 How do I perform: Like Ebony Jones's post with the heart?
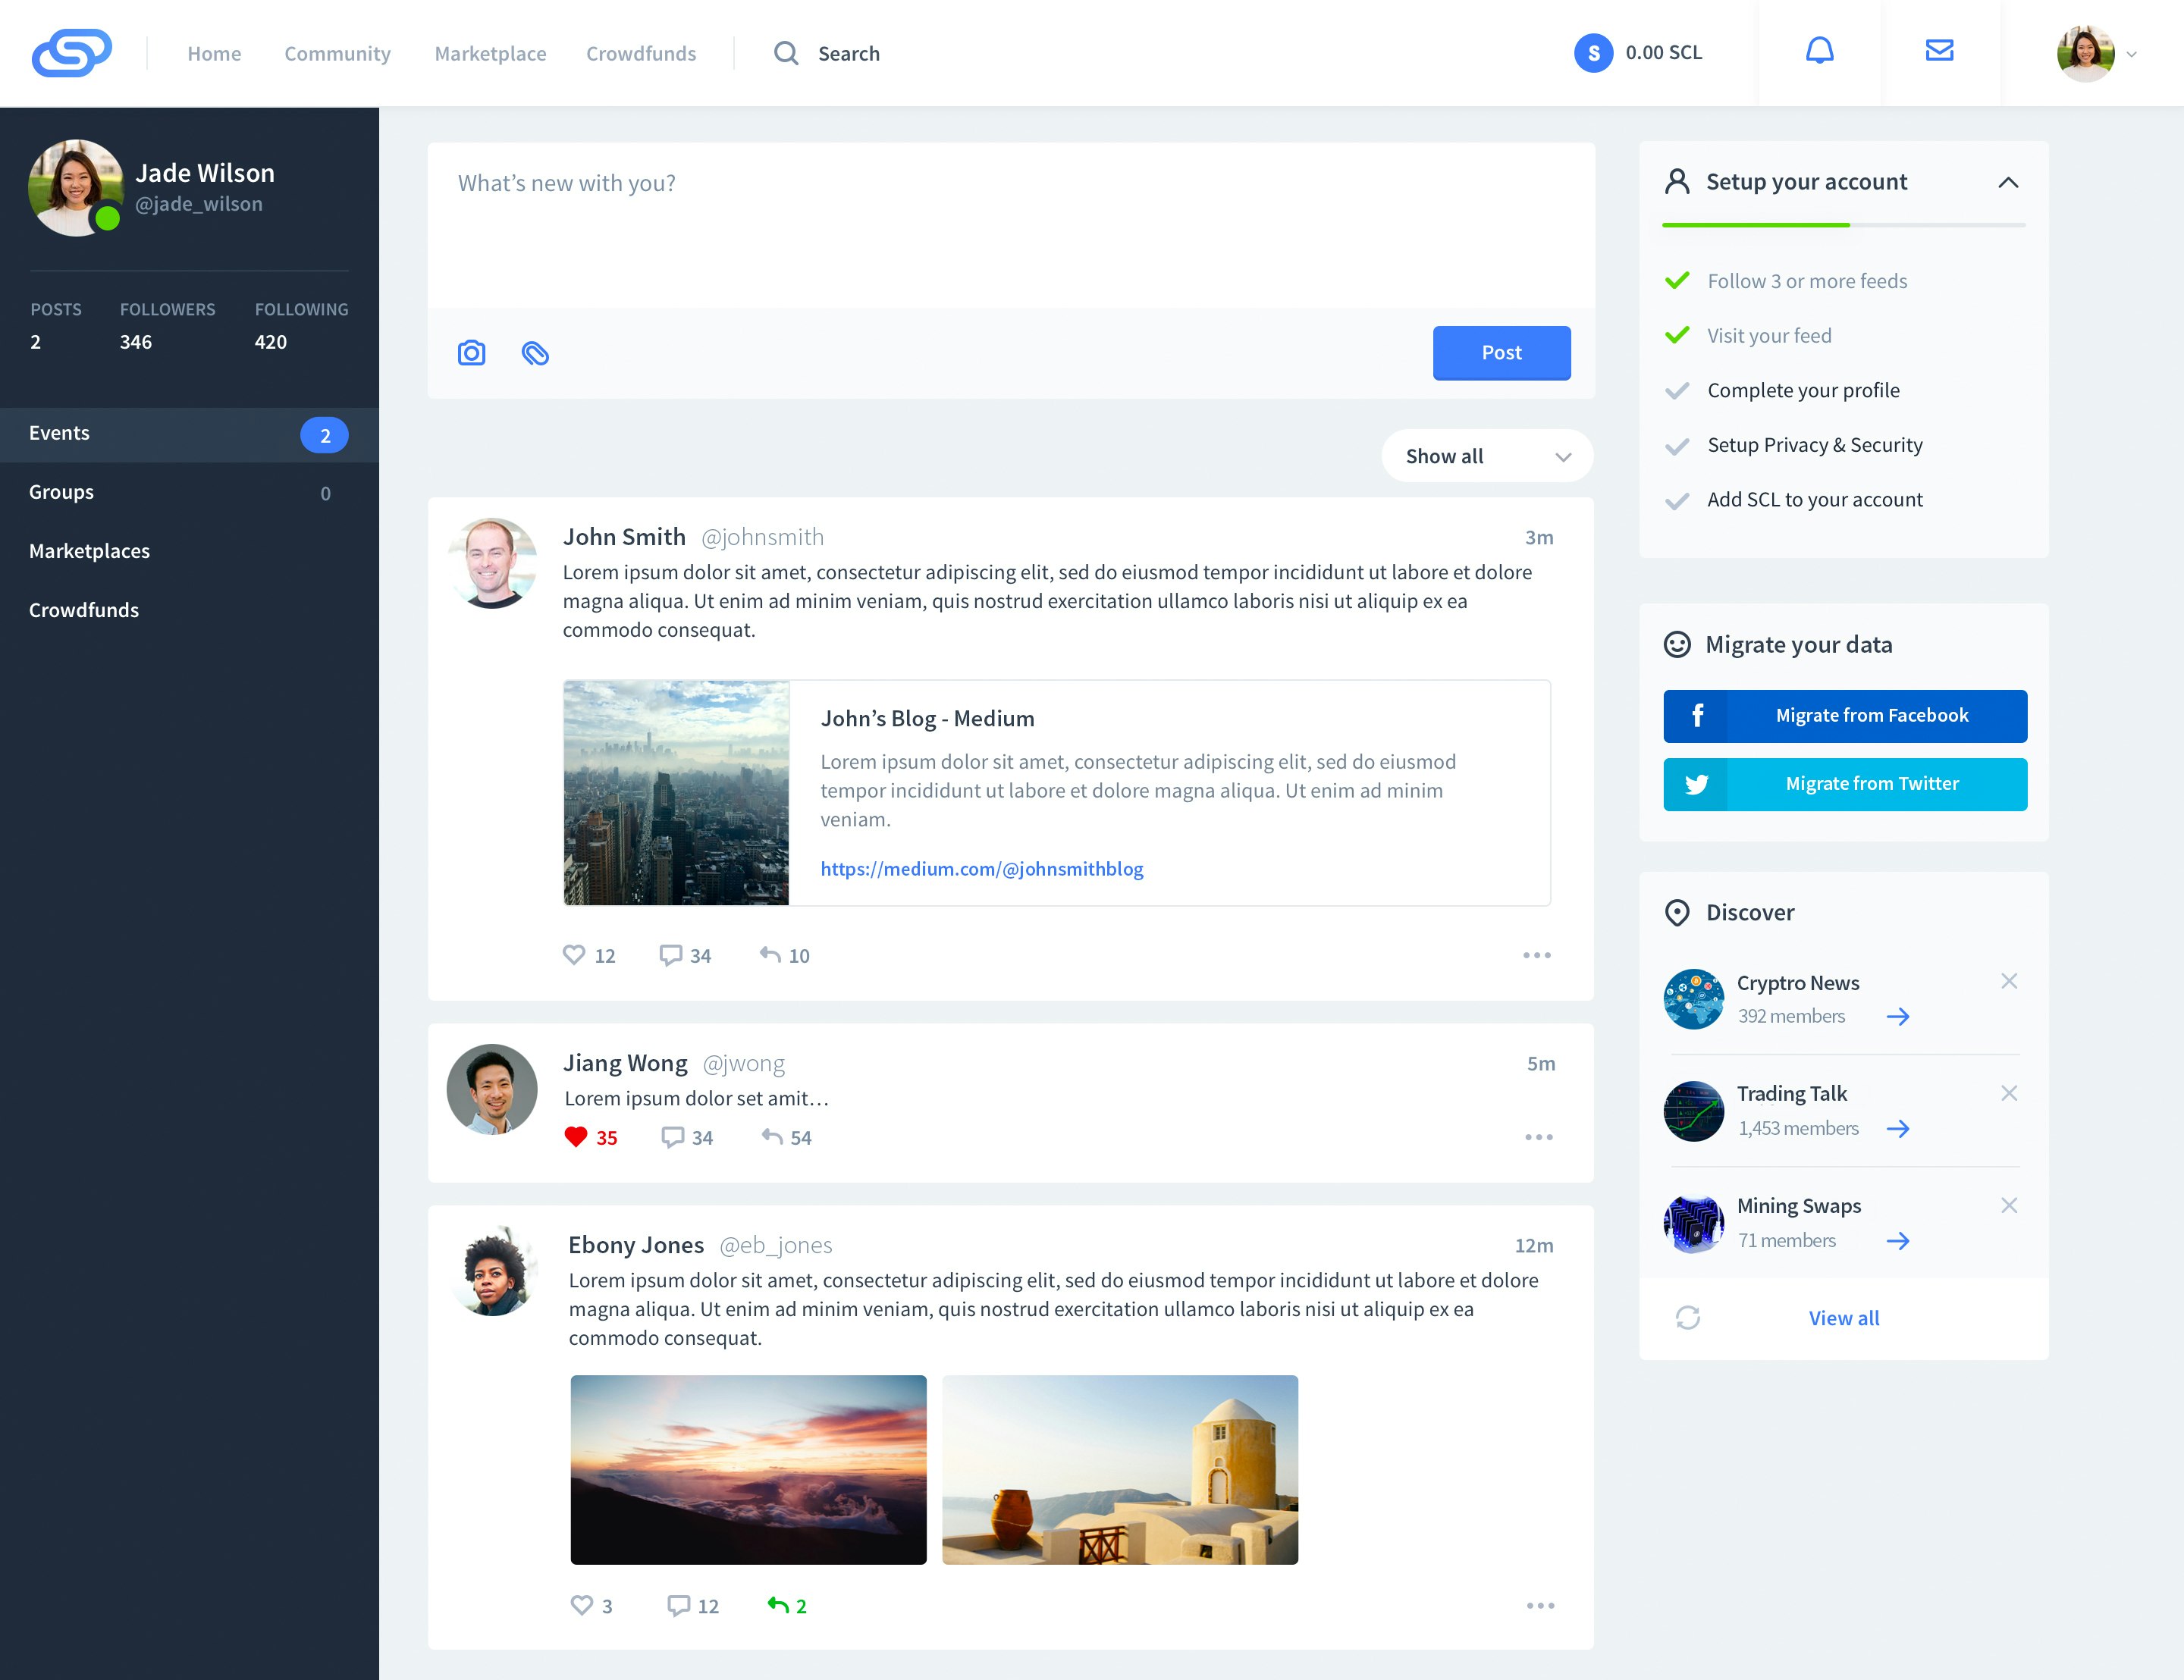(x=582, y=1604)
